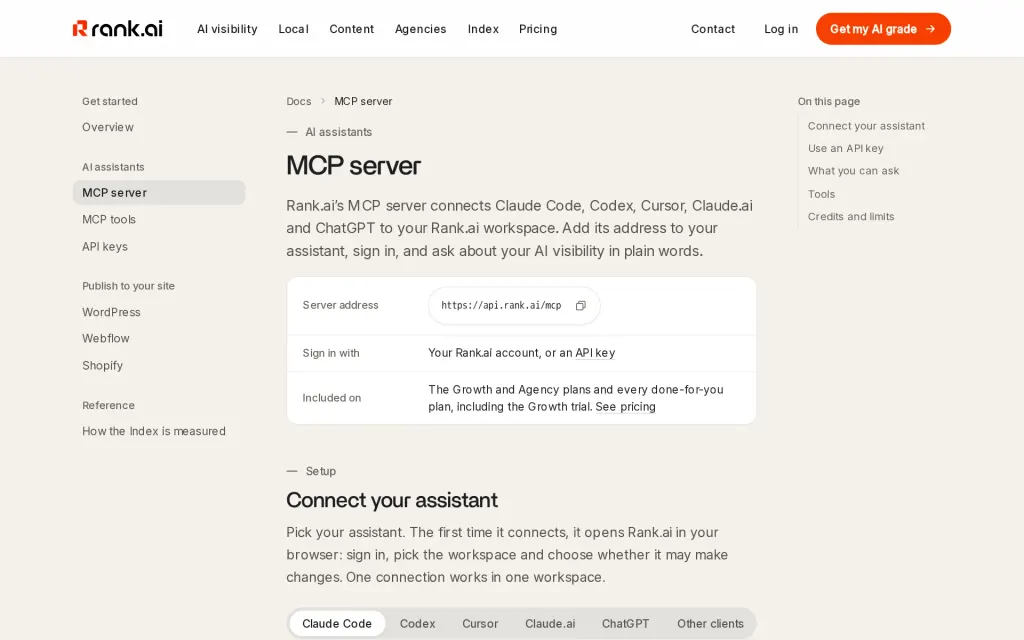Open the AI visibility menu
1024x640 pixels.
point(227,29)
